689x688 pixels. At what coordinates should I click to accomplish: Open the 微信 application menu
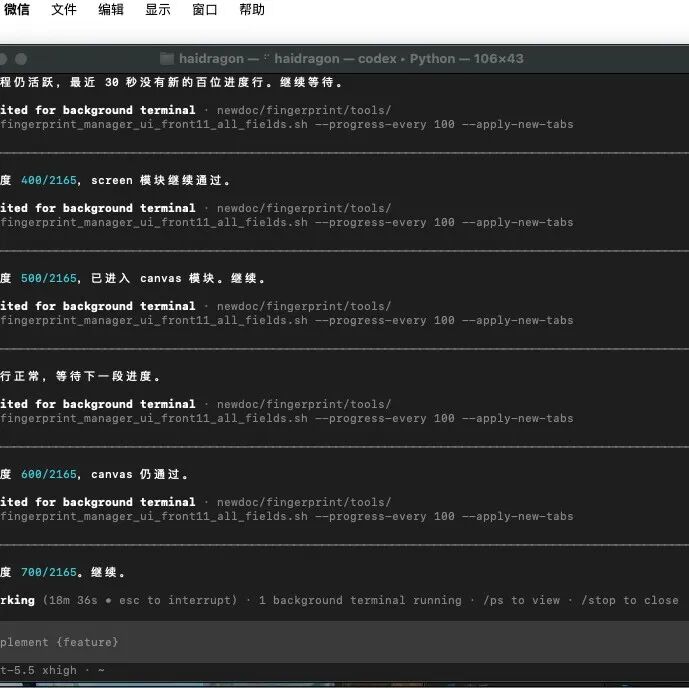[x=17, y=9]
